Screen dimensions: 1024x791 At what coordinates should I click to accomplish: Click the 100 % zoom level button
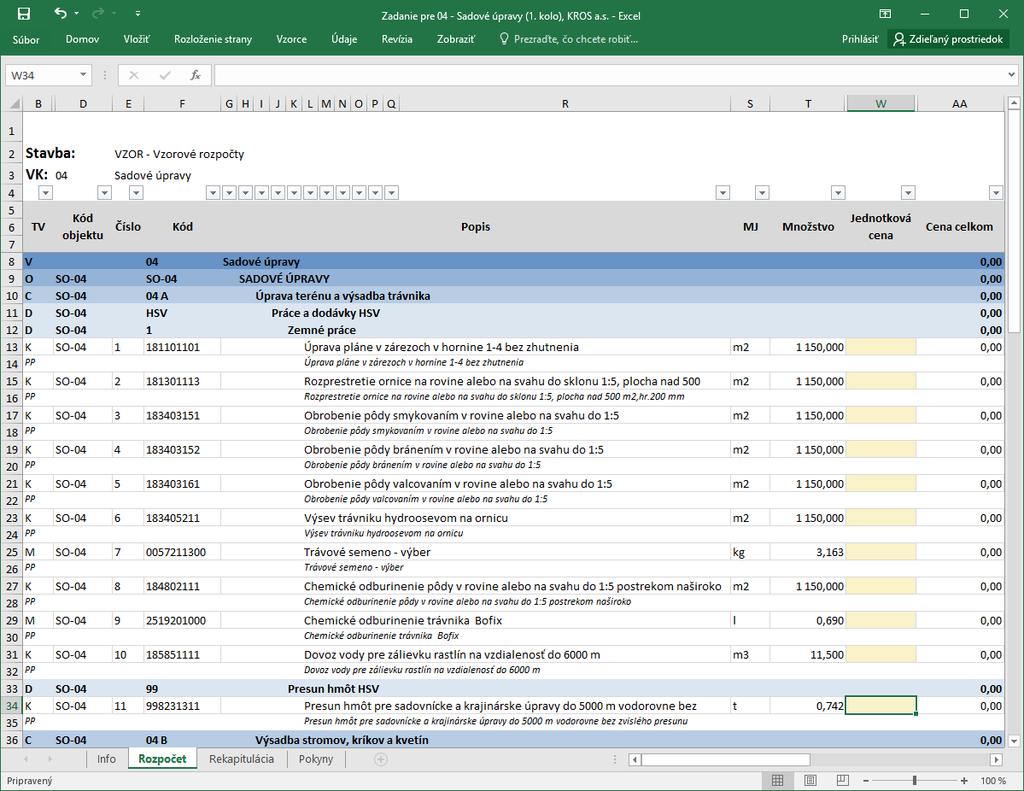point(993,781)
